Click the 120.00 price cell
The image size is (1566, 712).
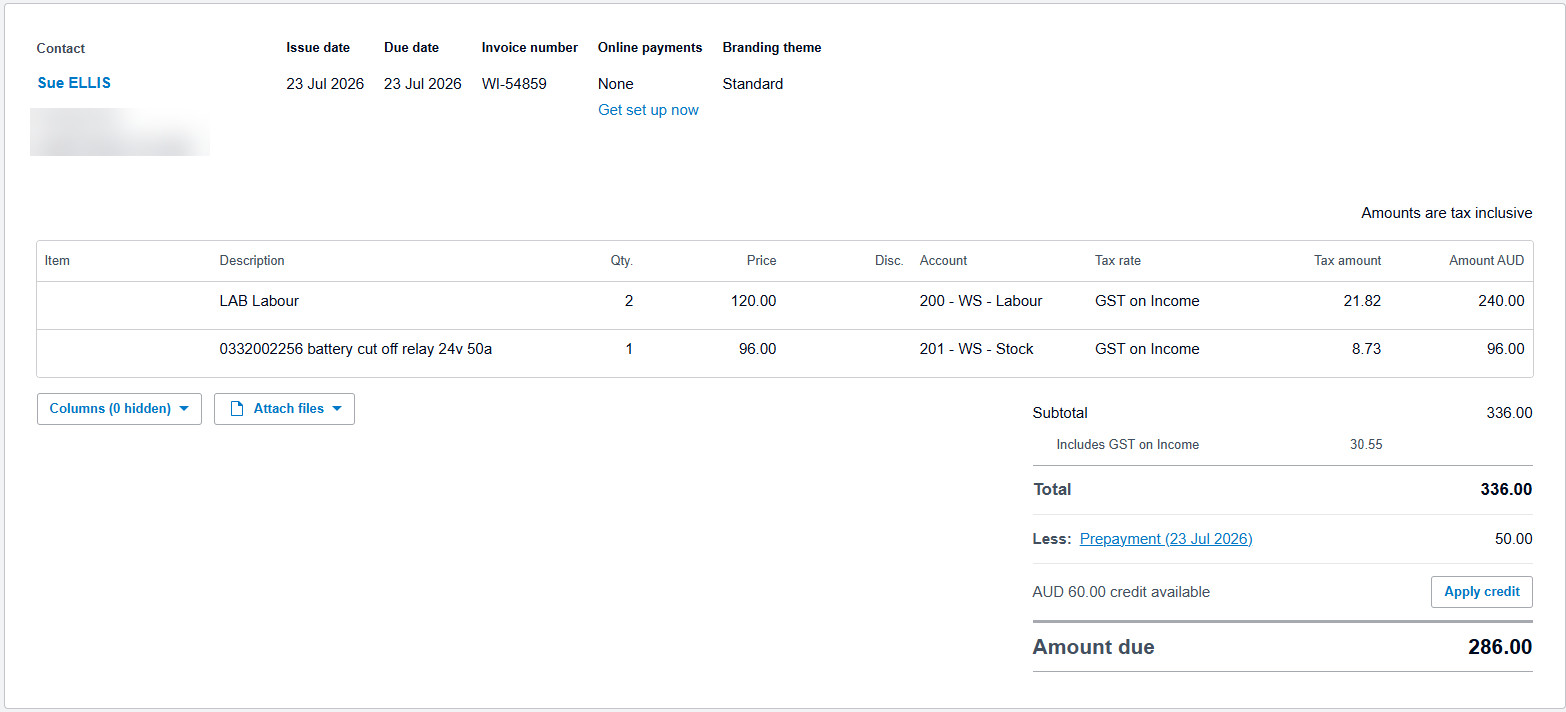(x=752, y=301)
